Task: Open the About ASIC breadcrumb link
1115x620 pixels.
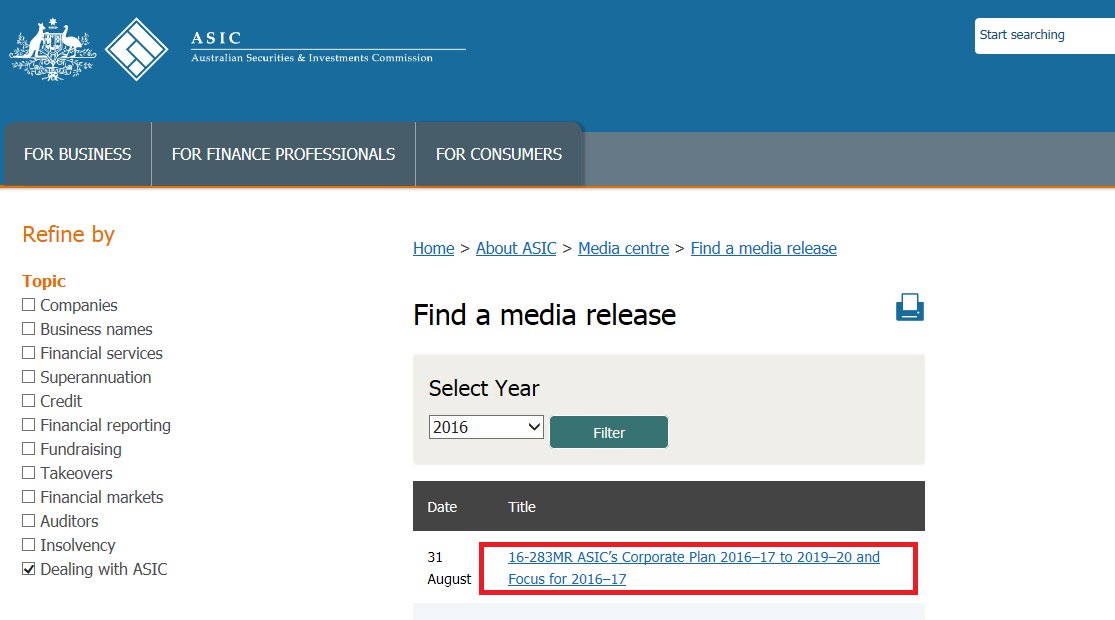Action: point(516,248)
